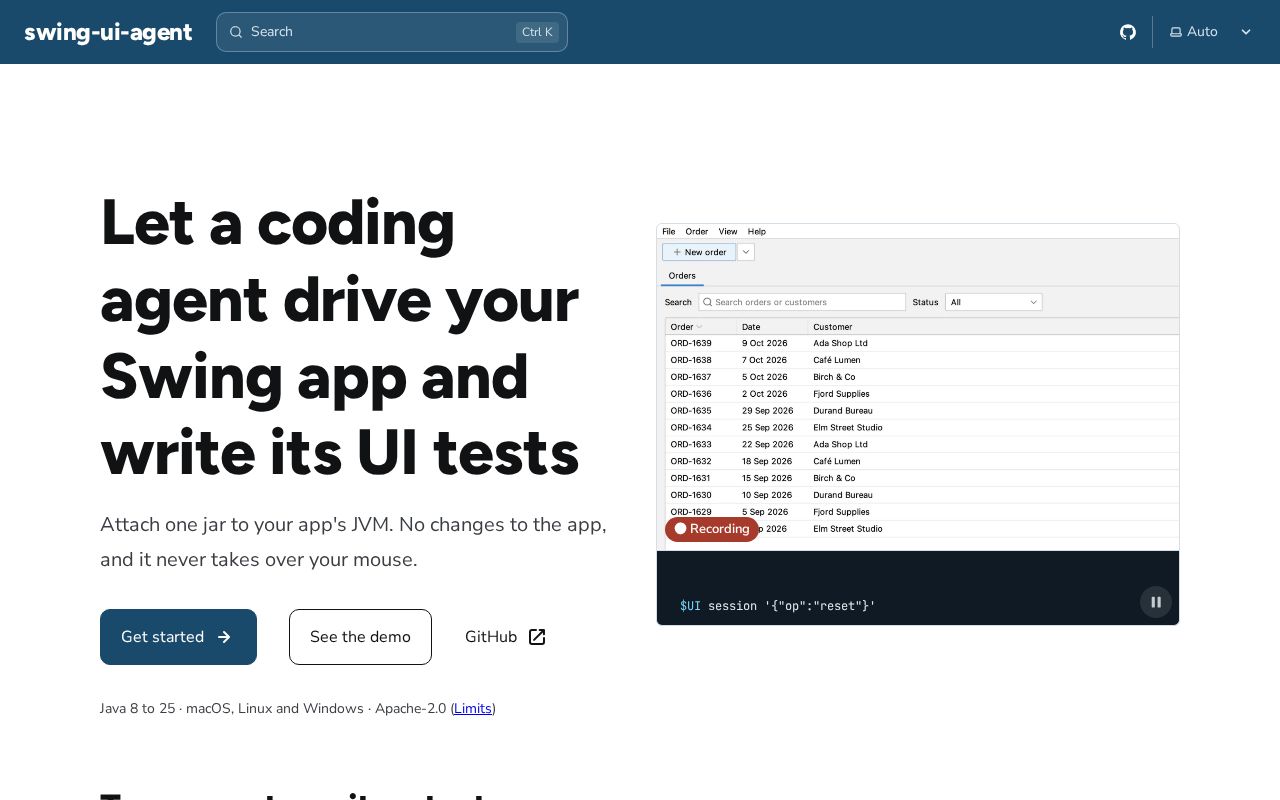Open the Limits link
Screen dimensions: 1280x800
click(x=473, y=708)
